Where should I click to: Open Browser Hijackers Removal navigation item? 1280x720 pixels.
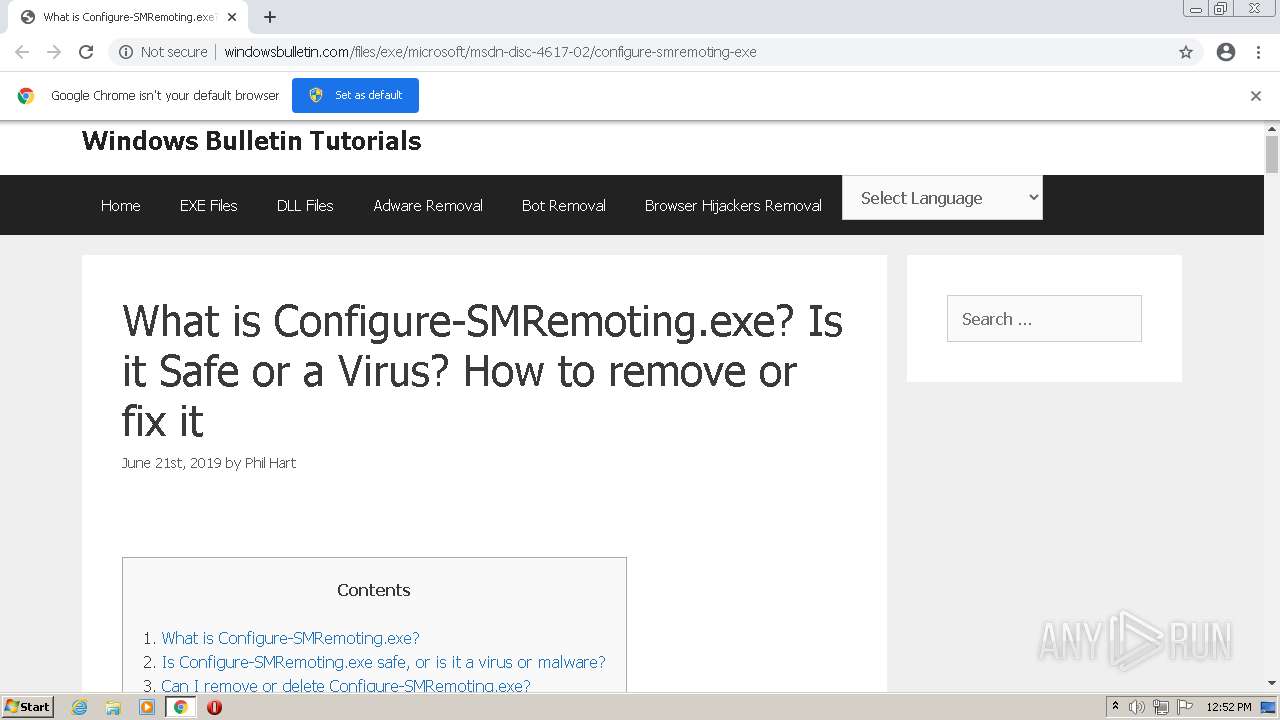[x=733, y=205]
